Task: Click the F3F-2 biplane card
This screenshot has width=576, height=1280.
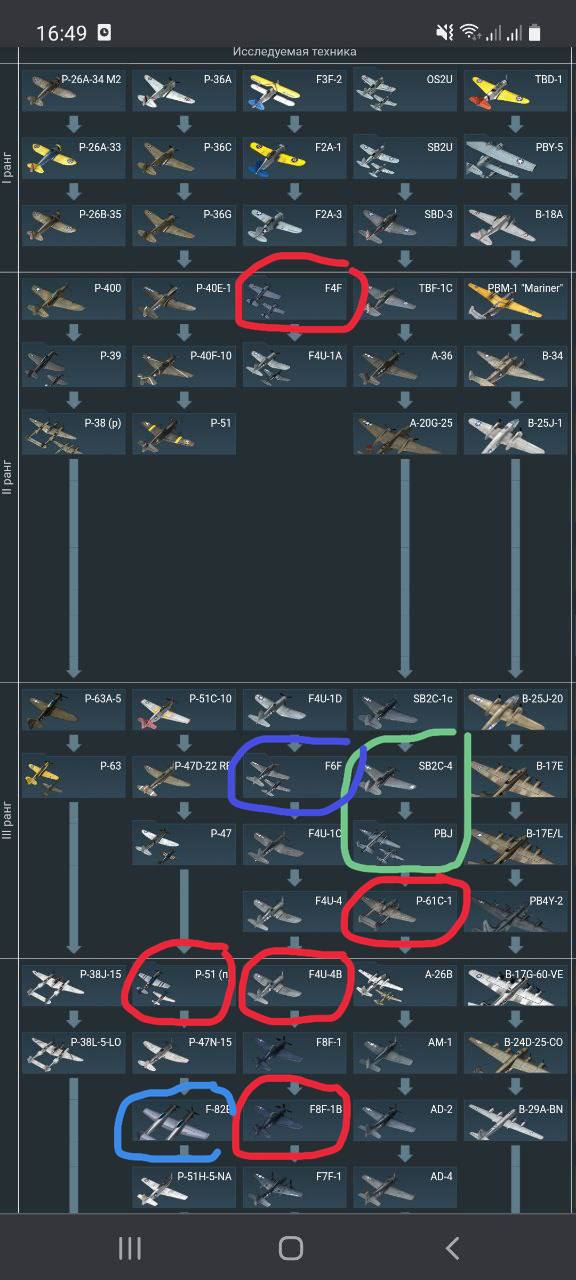Action: point(295,90)
